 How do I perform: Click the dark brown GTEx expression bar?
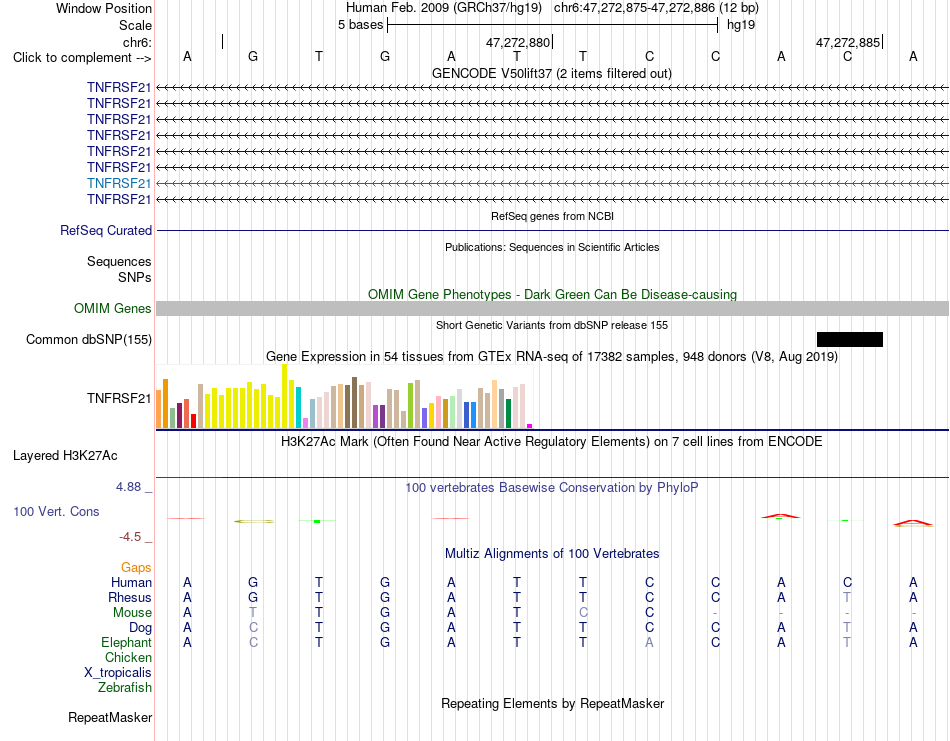pos(354,402)
